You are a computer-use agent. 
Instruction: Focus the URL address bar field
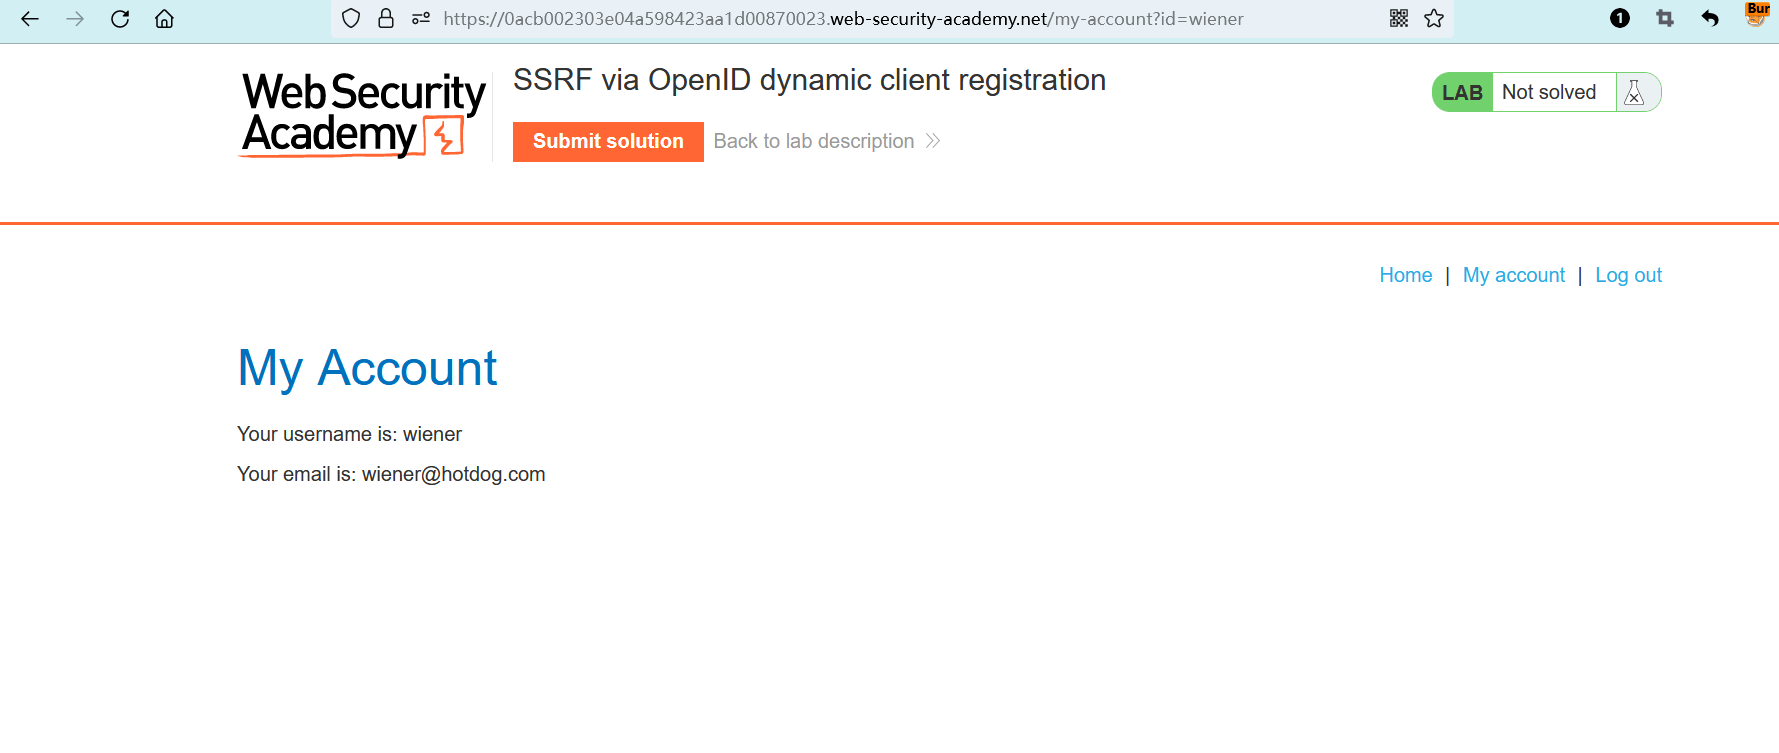pos(843,19)
